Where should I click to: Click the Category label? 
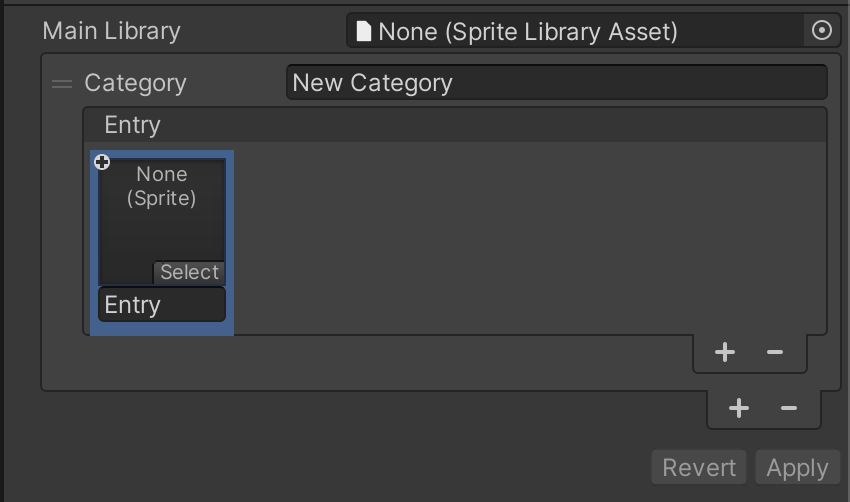click(135, 83)
